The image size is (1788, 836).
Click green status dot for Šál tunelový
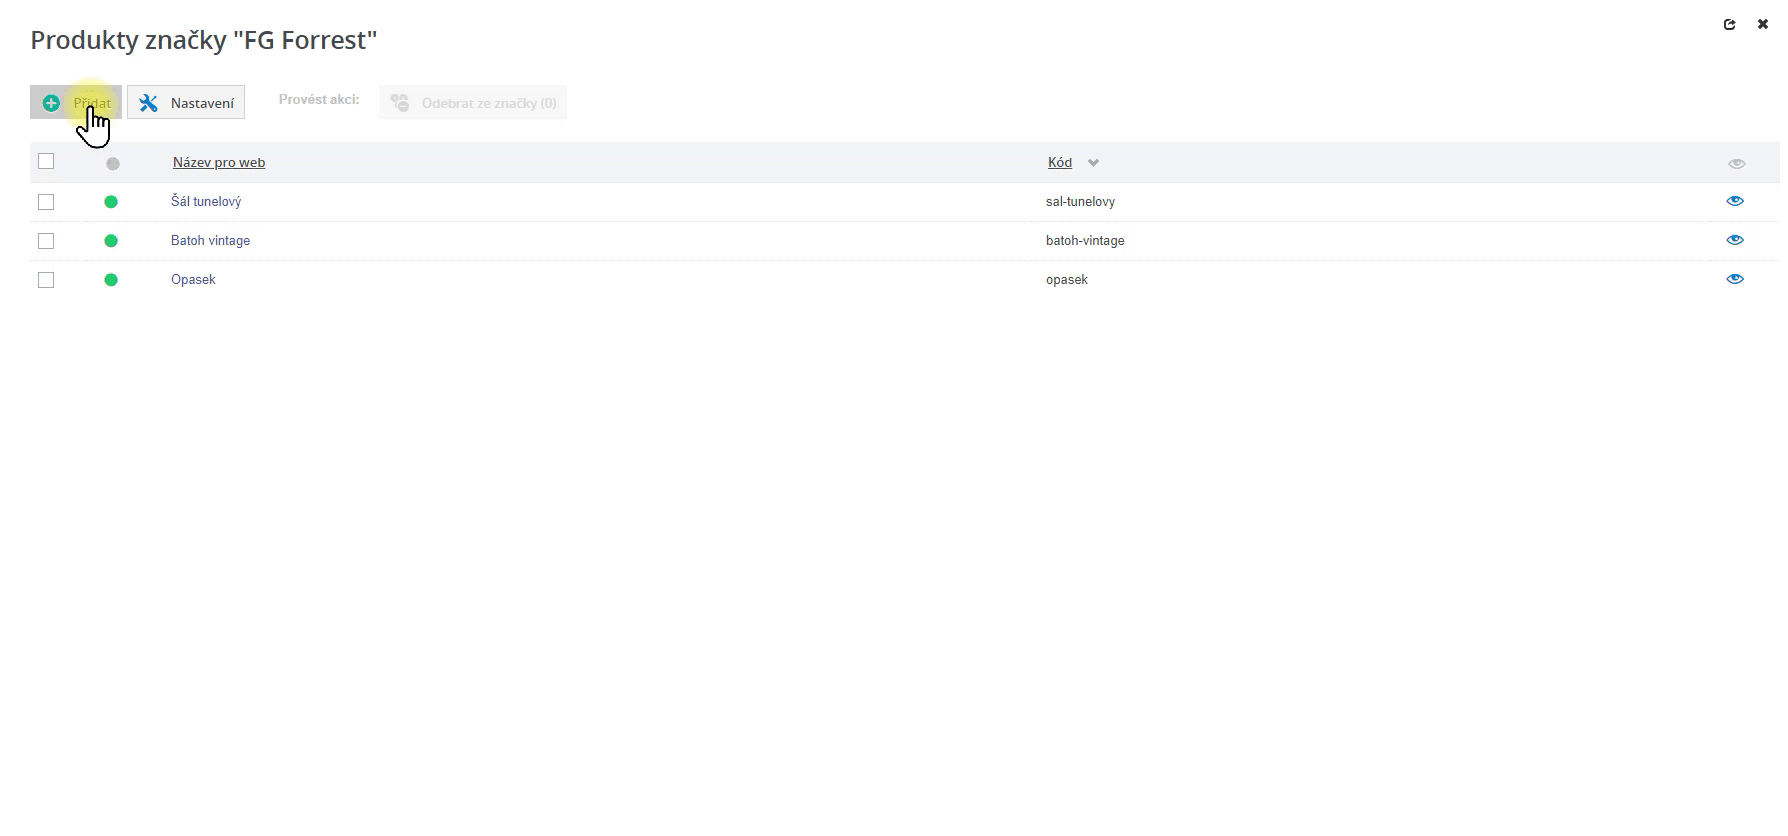pyautogui.click(x=111, y=202)
